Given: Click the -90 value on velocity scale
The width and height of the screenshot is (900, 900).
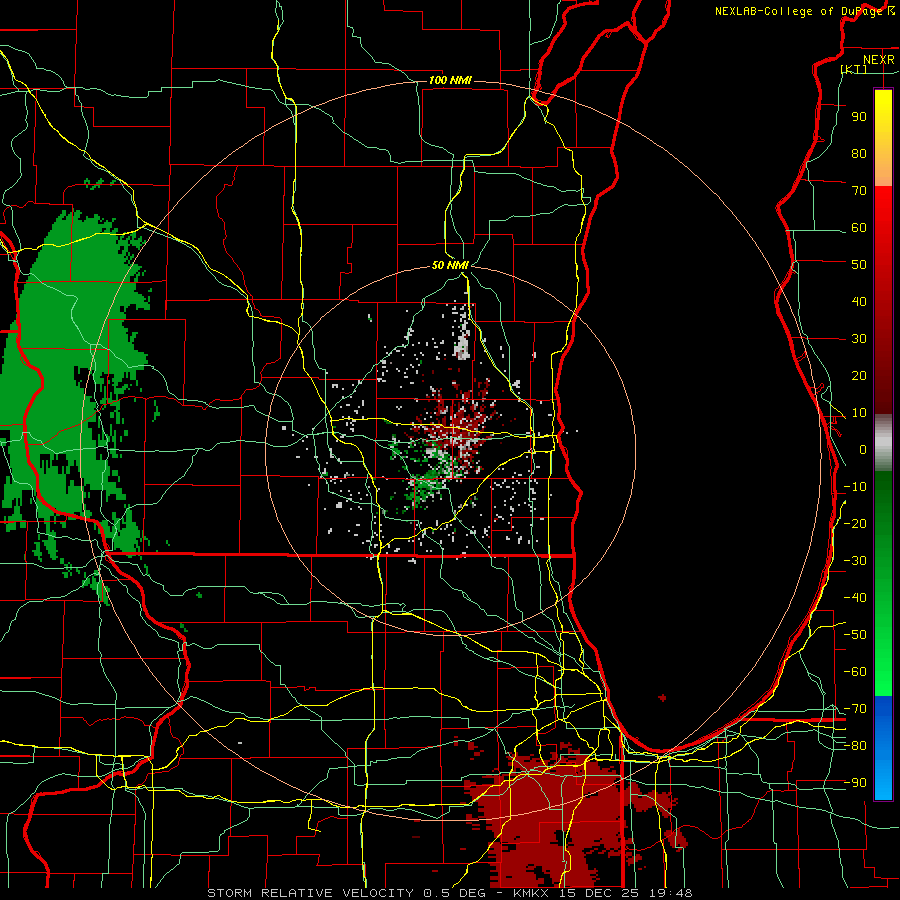Looking at the screenshot, I should pos(855,783).
